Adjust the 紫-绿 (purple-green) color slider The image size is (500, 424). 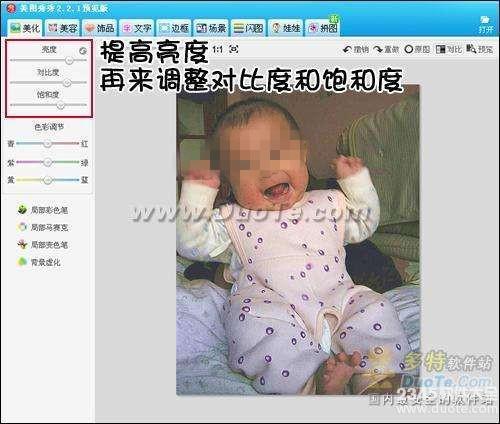tap(48, 162)
